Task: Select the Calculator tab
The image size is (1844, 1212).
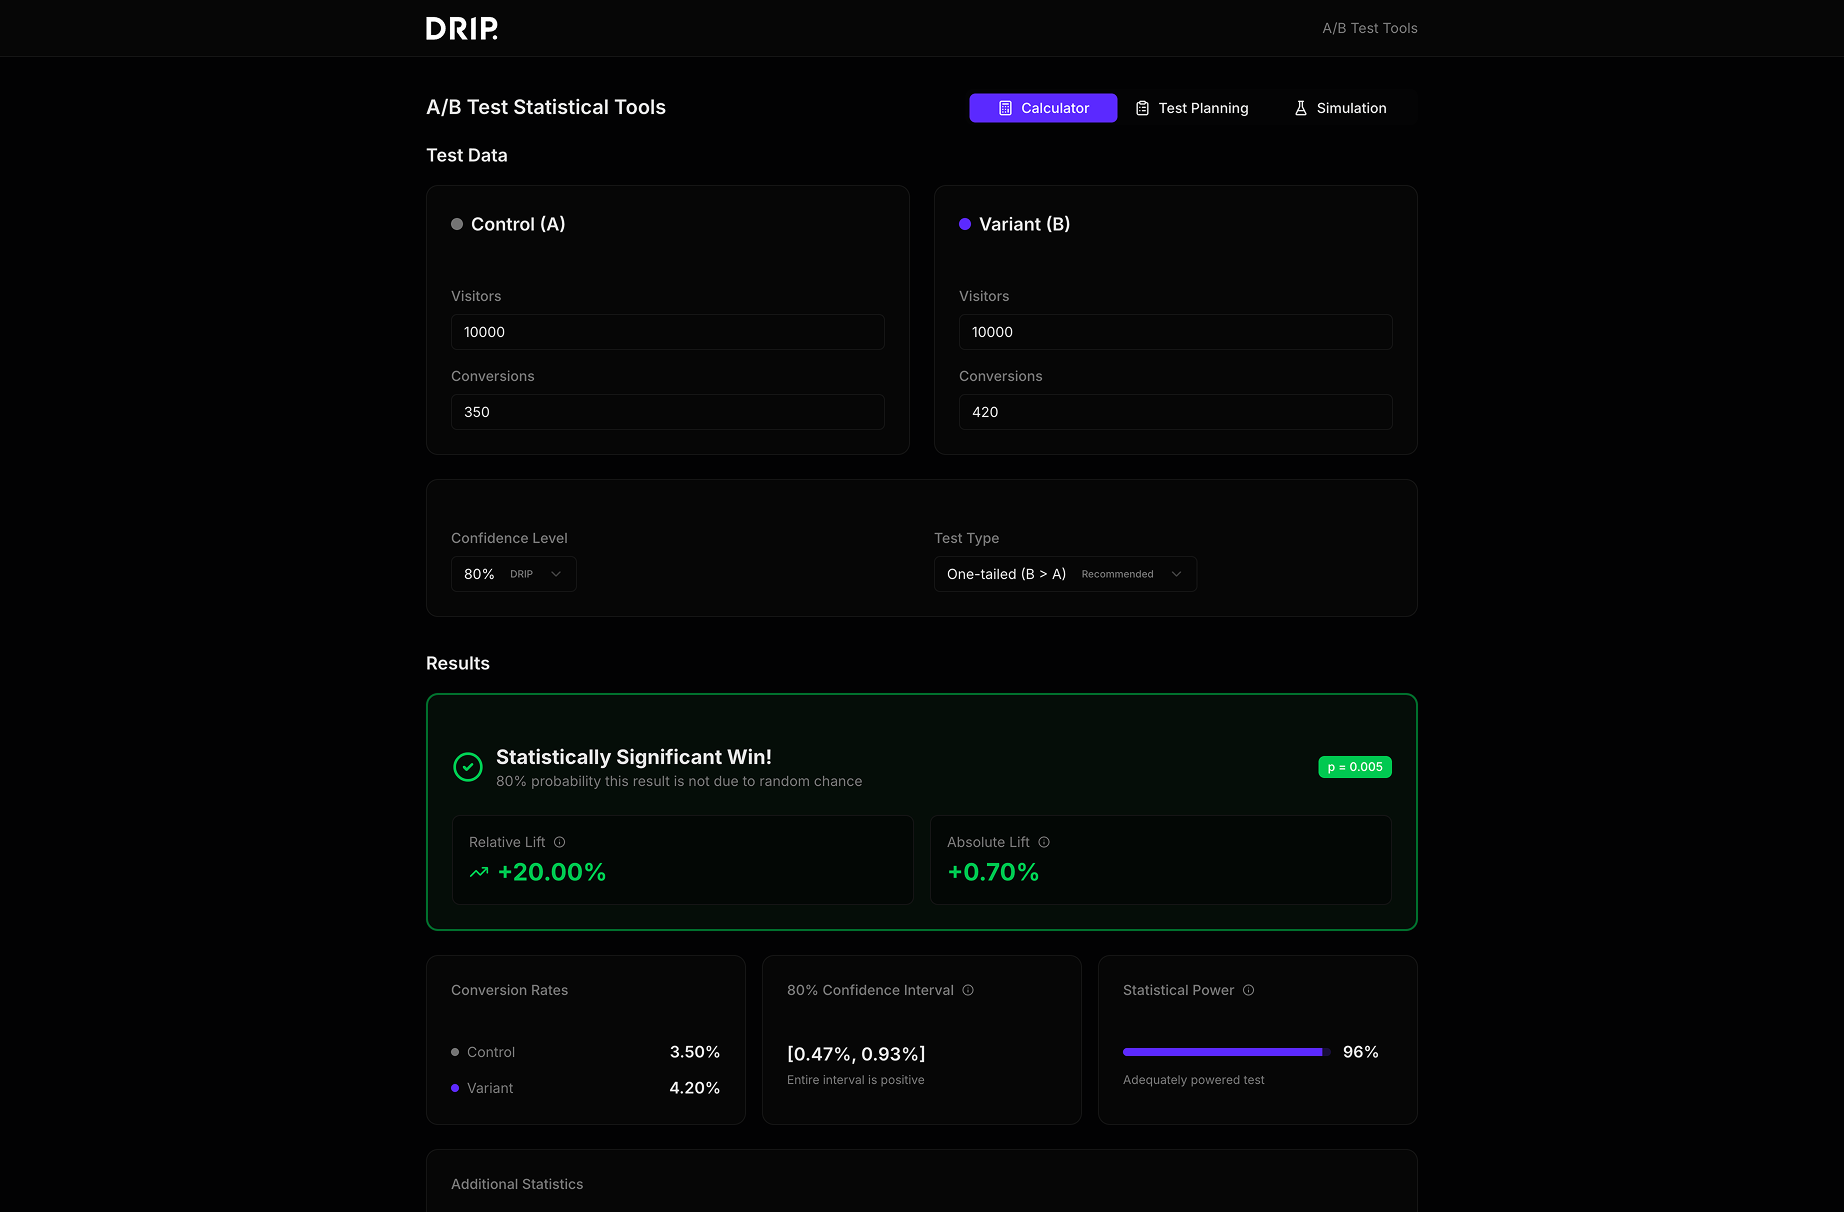Action: tap(1043, 108)
